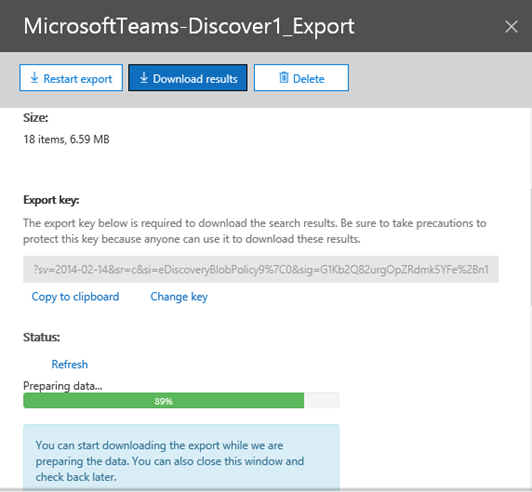
Task: Refresh the export status
Action: point(70,364)
